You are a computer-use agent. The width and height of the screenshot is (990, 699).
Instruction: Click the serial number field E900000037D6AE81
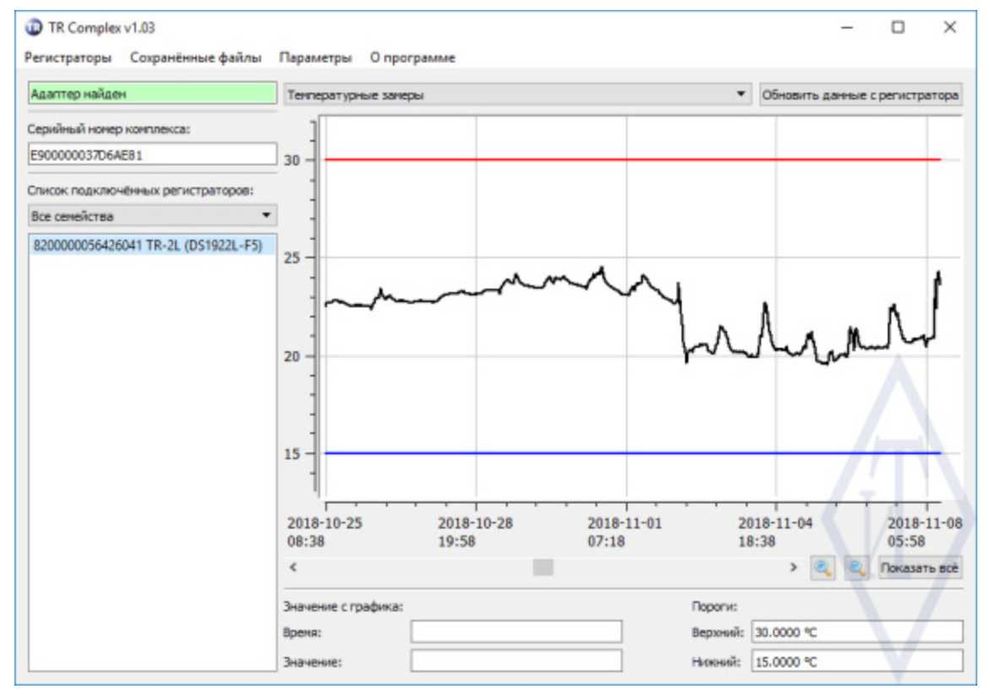pos(152,155)
